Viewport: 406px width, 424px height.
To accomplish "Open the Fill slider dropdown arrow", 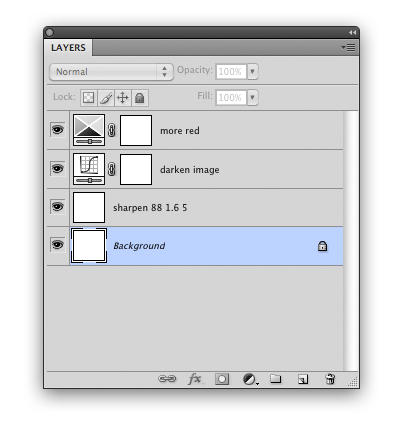I will tap(253, 97).
